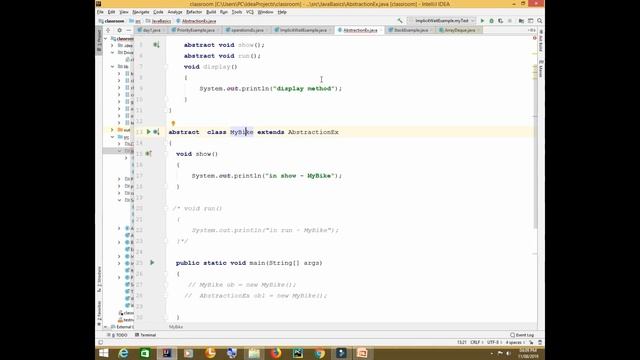This screenshot has width=640, height=360.
Task: Click the Windows Start button
Action: tap(104, 353)
